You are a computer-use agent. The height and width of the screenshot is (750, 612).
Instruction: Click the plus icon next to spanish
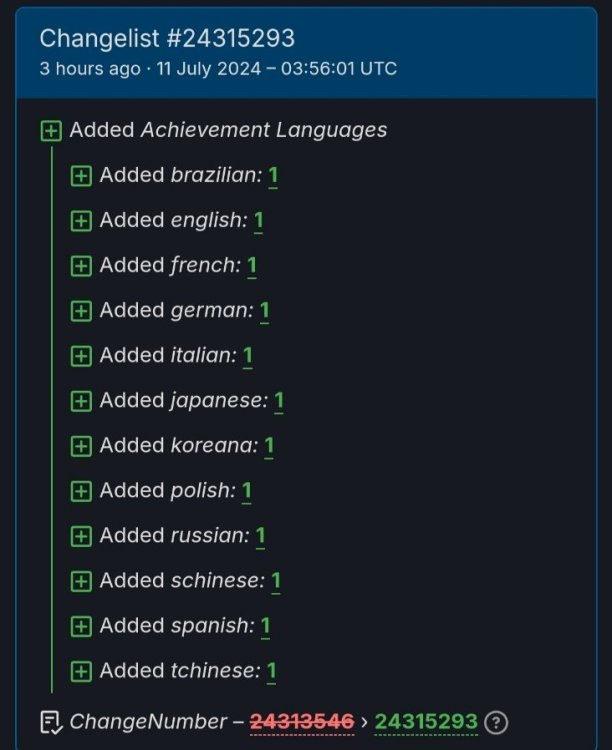81,626
